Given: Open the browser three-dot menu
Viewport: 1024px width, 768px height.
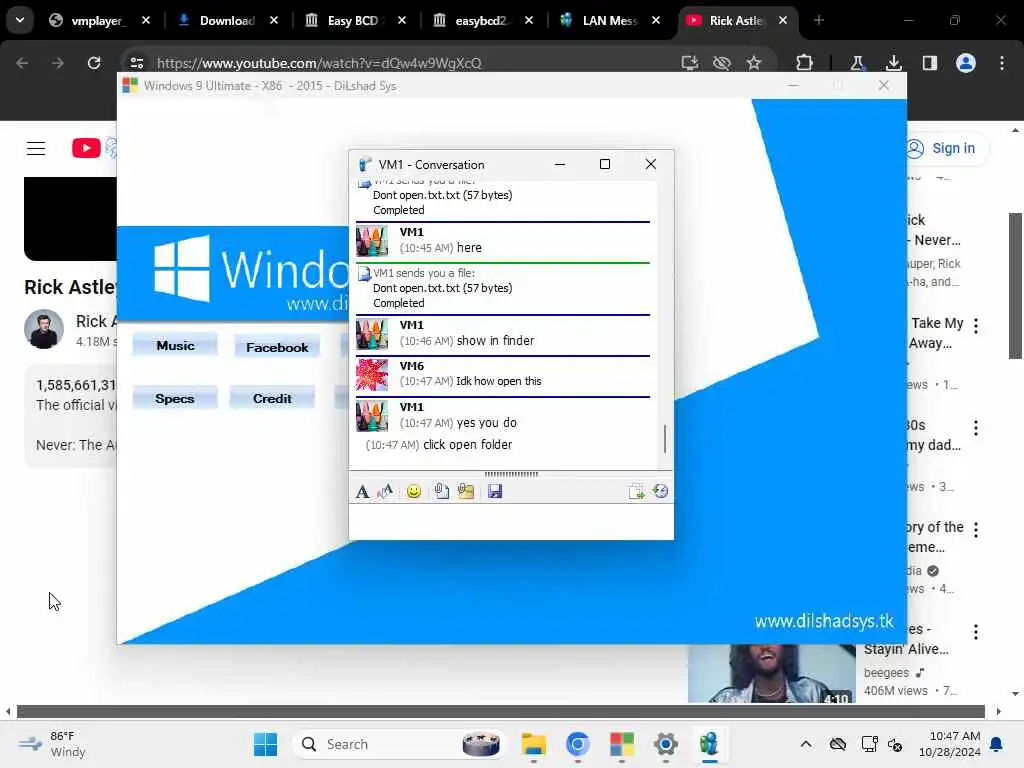Looking at the screenshot, I should pos(1002,63).
